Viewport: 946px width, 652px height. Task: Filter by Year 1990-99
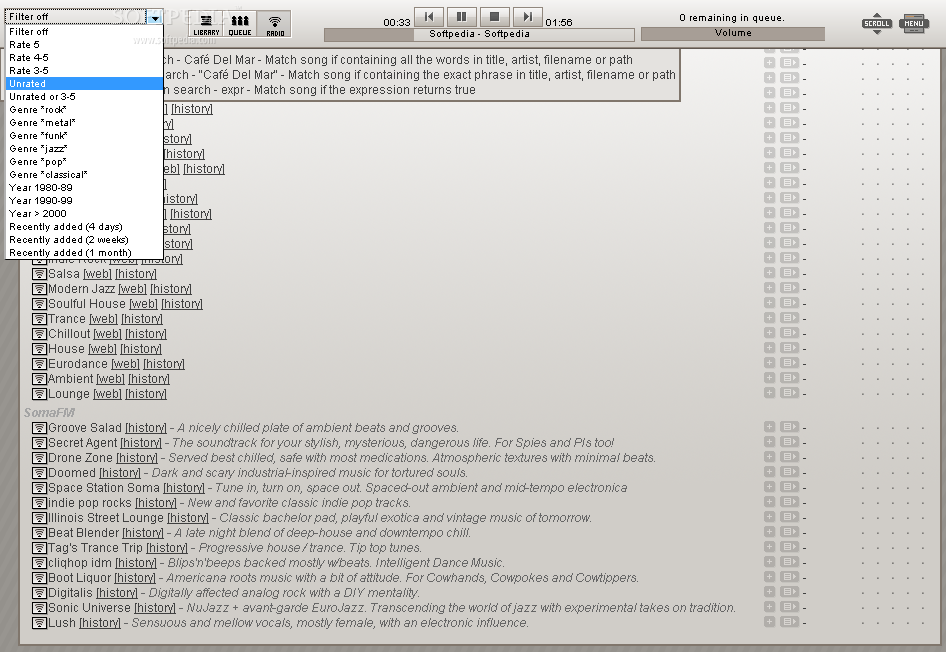(84, 201)
